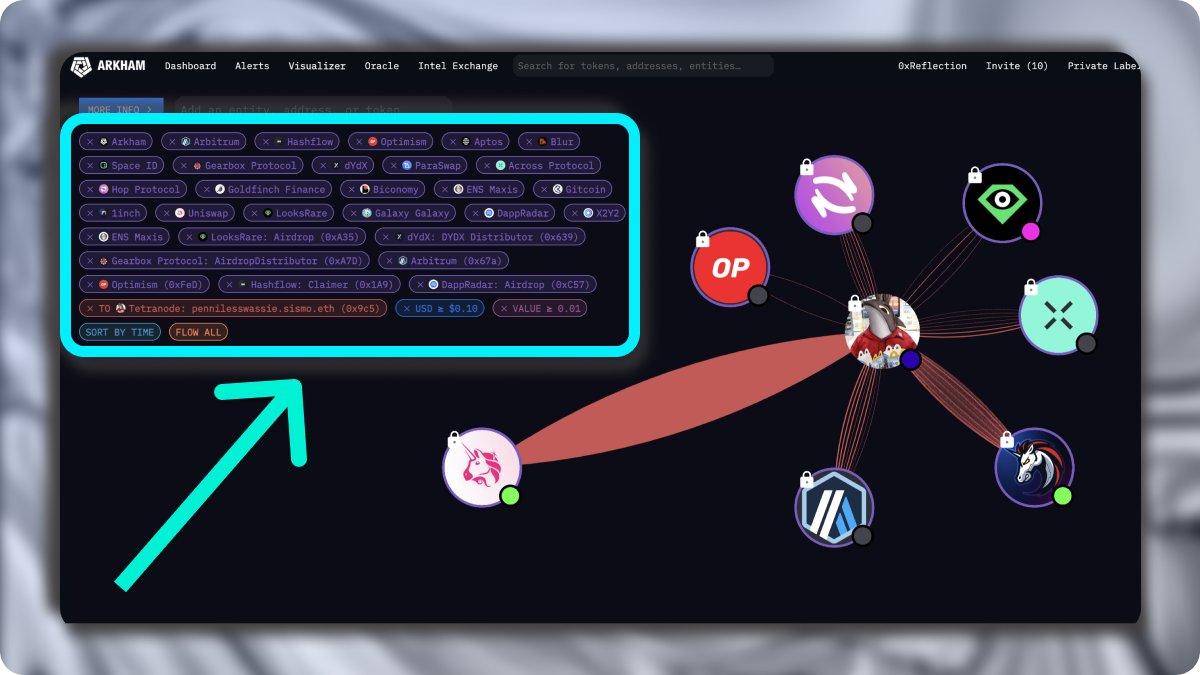Click magenta dot on LooksRare node

(x=1030, y=231)
